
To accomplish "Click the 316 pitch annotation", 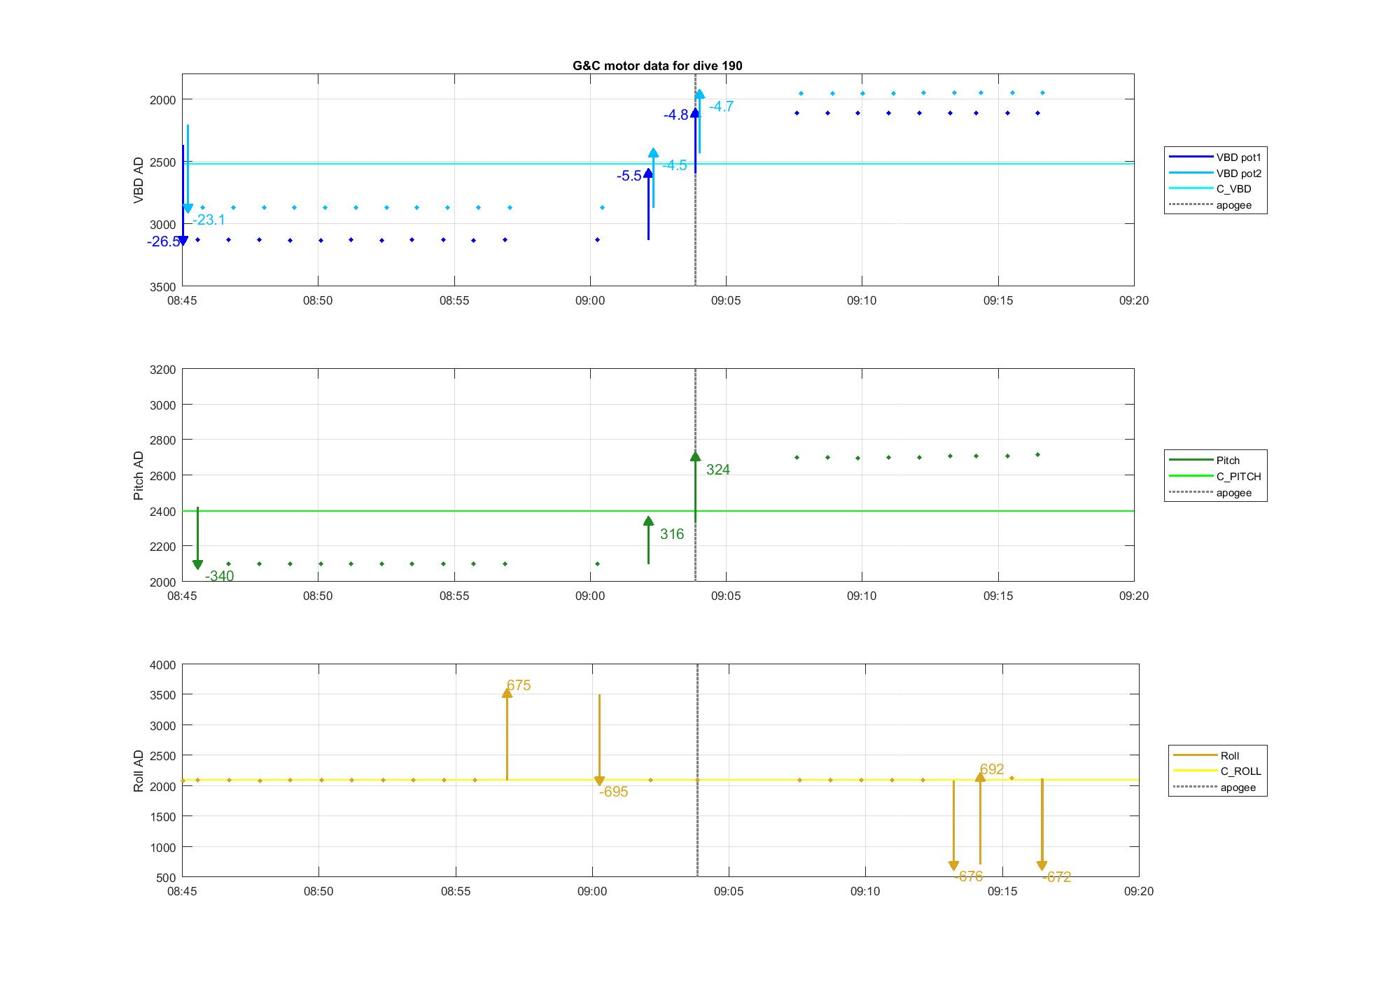I will click(x=672, y=534).
